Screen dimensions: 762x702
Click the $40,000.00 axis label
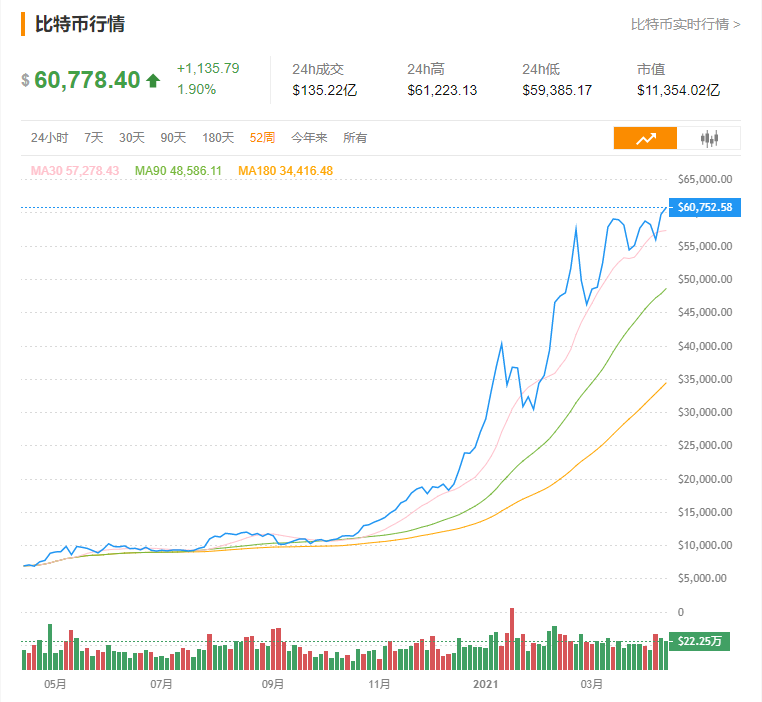tap(705, 346)
